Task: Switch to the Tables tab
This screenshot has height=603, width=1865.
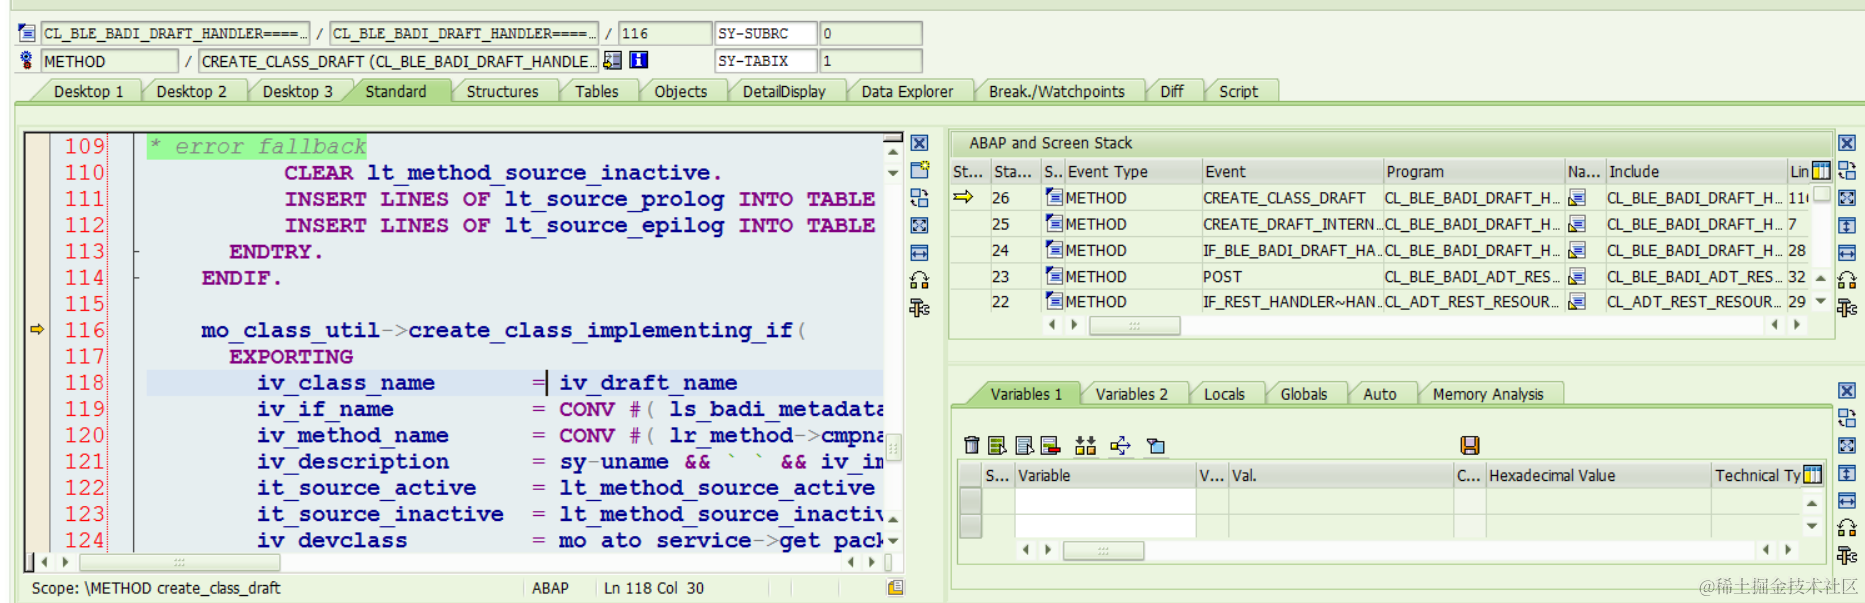Action: click(596, 91)
